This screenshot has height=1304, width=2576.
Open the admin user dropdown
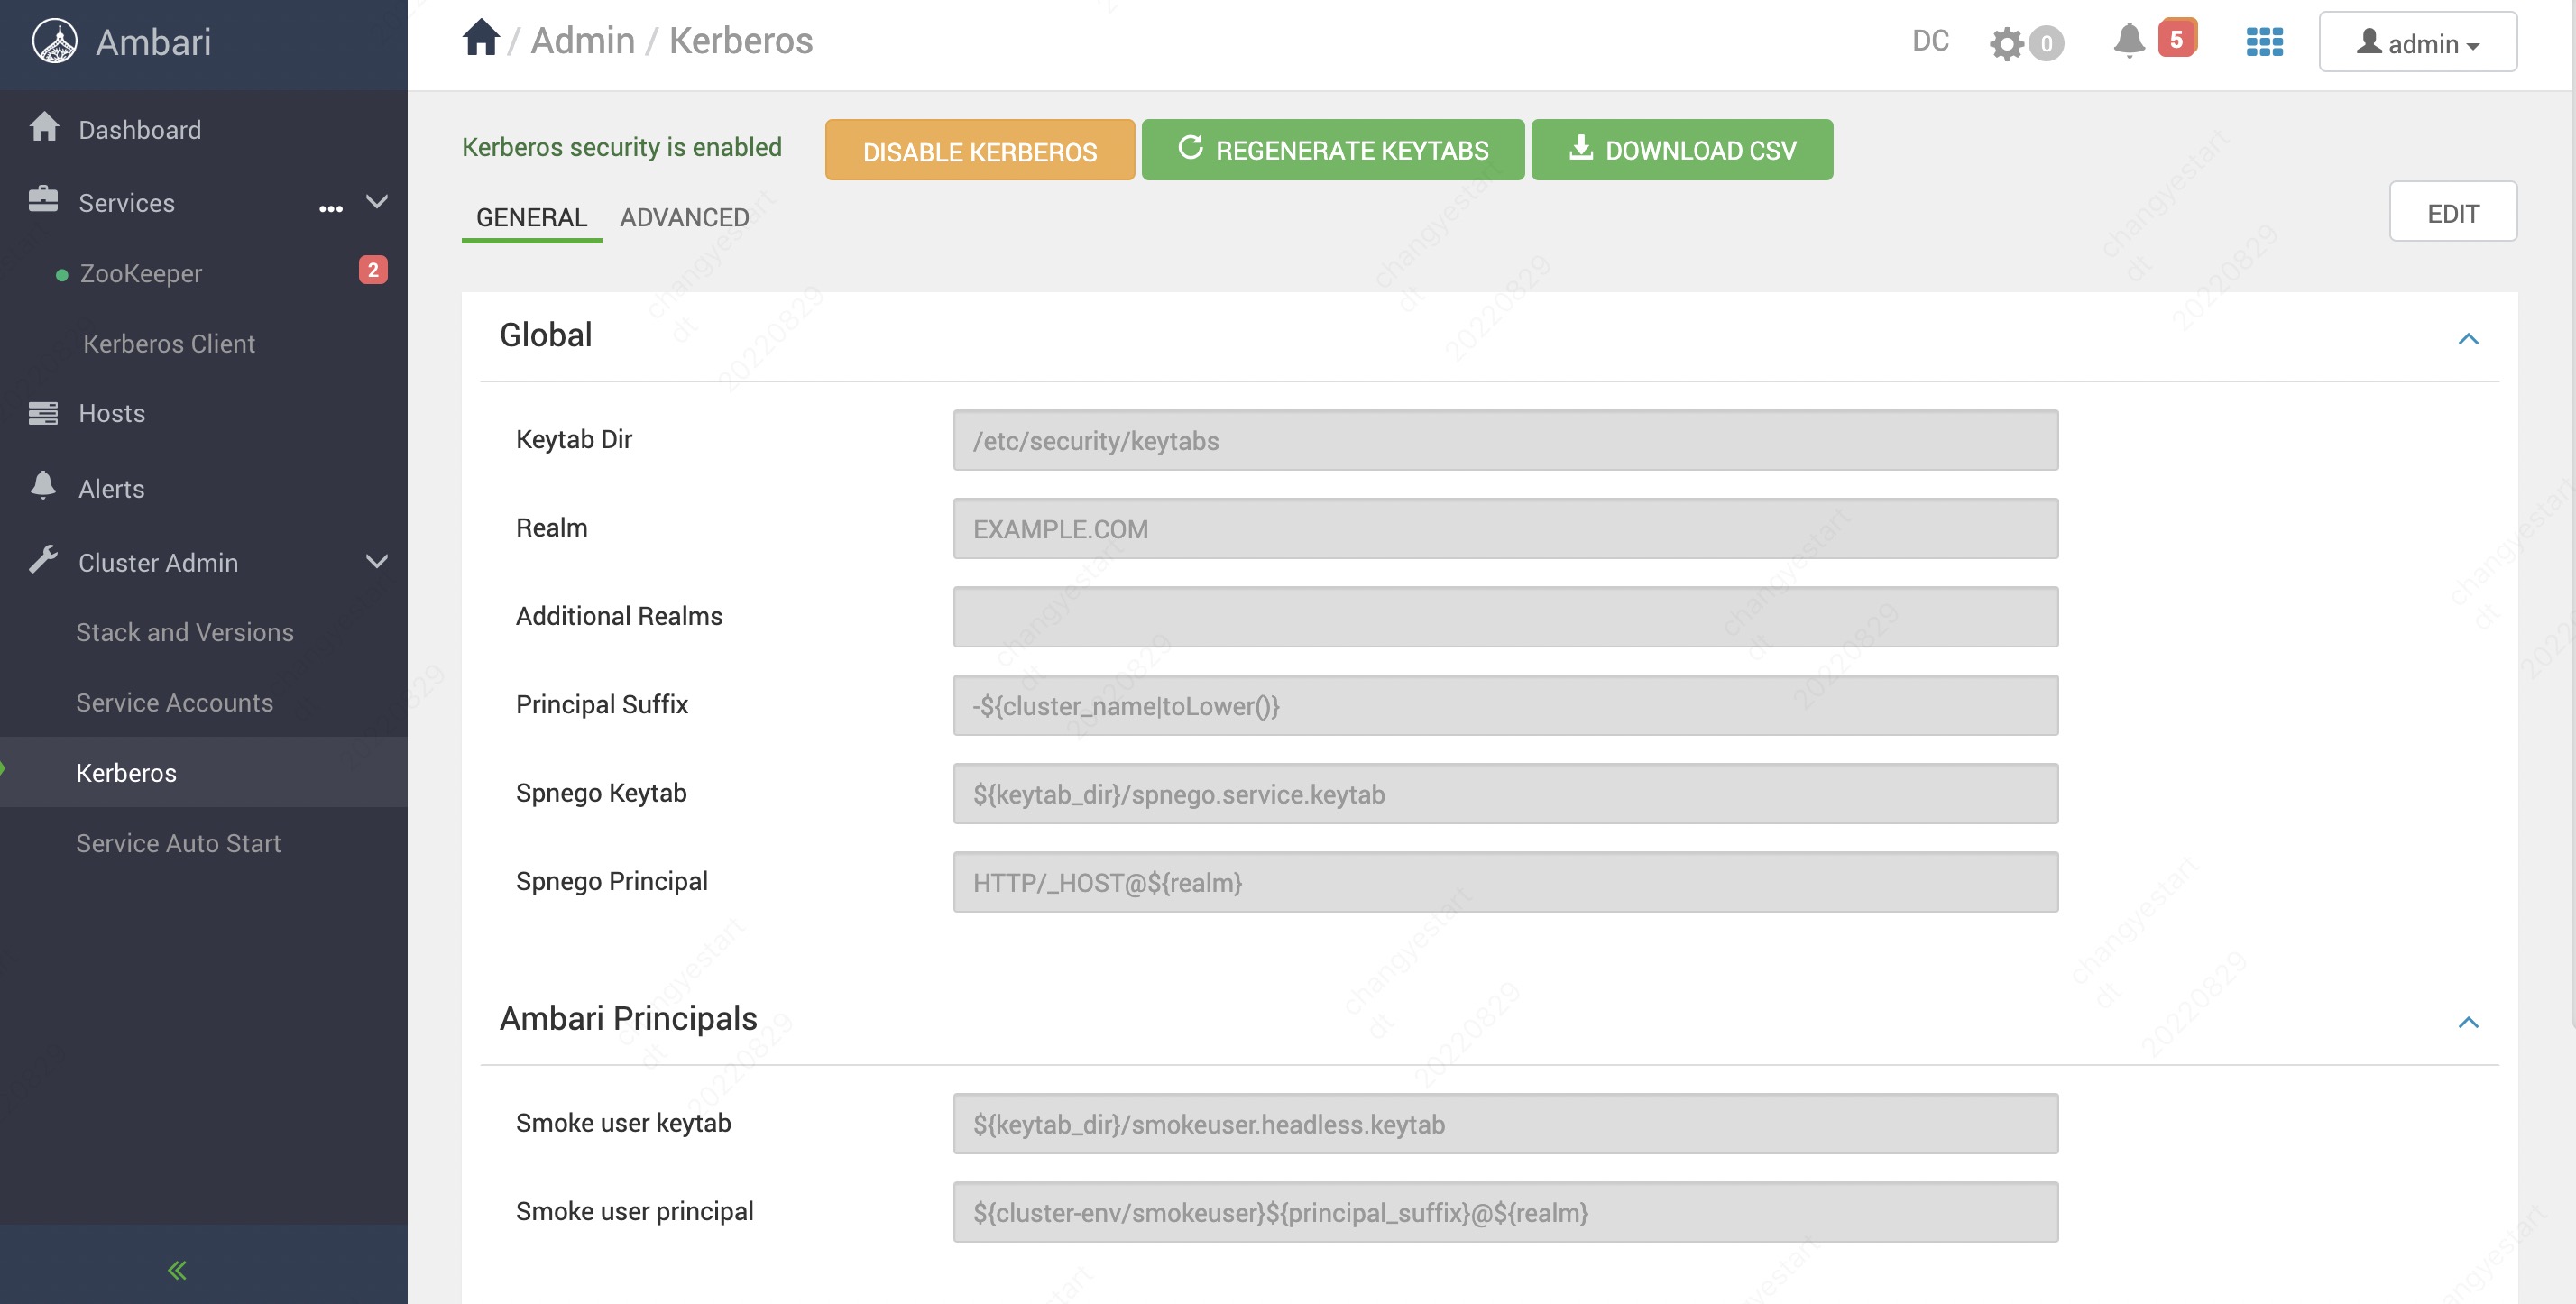point(2417,43)
